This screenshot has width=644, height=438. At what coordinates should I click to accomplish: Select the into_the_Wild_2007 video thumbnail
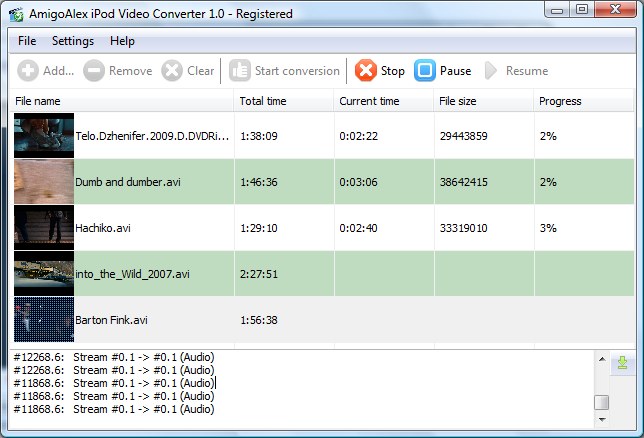(x=44, y=274)
